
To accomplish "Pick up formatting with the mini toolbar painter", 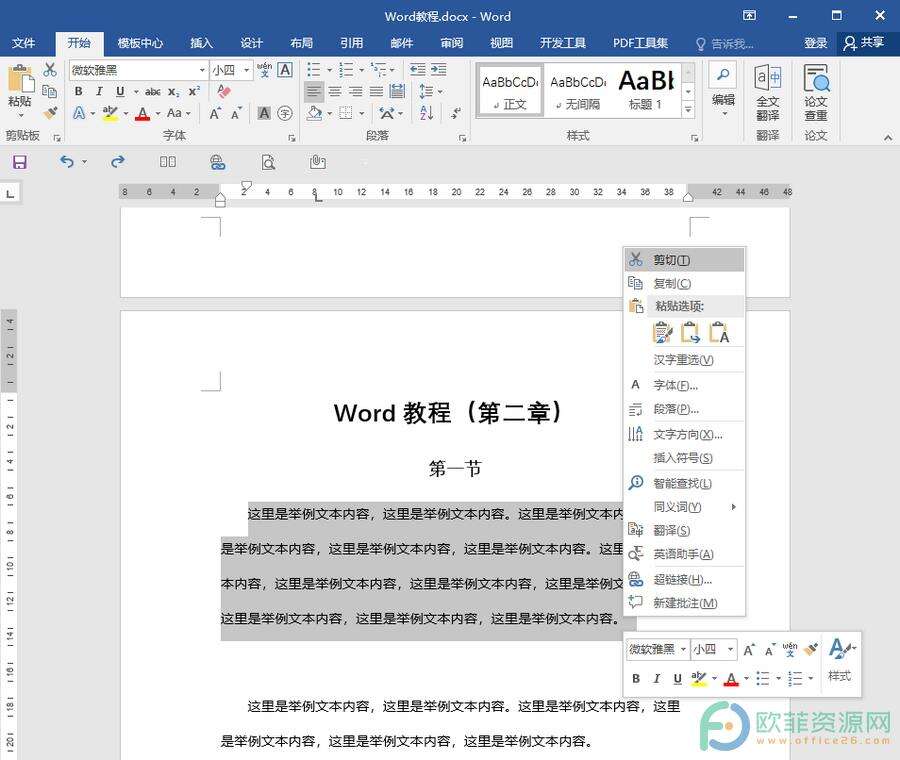I will tap(810, 649).
